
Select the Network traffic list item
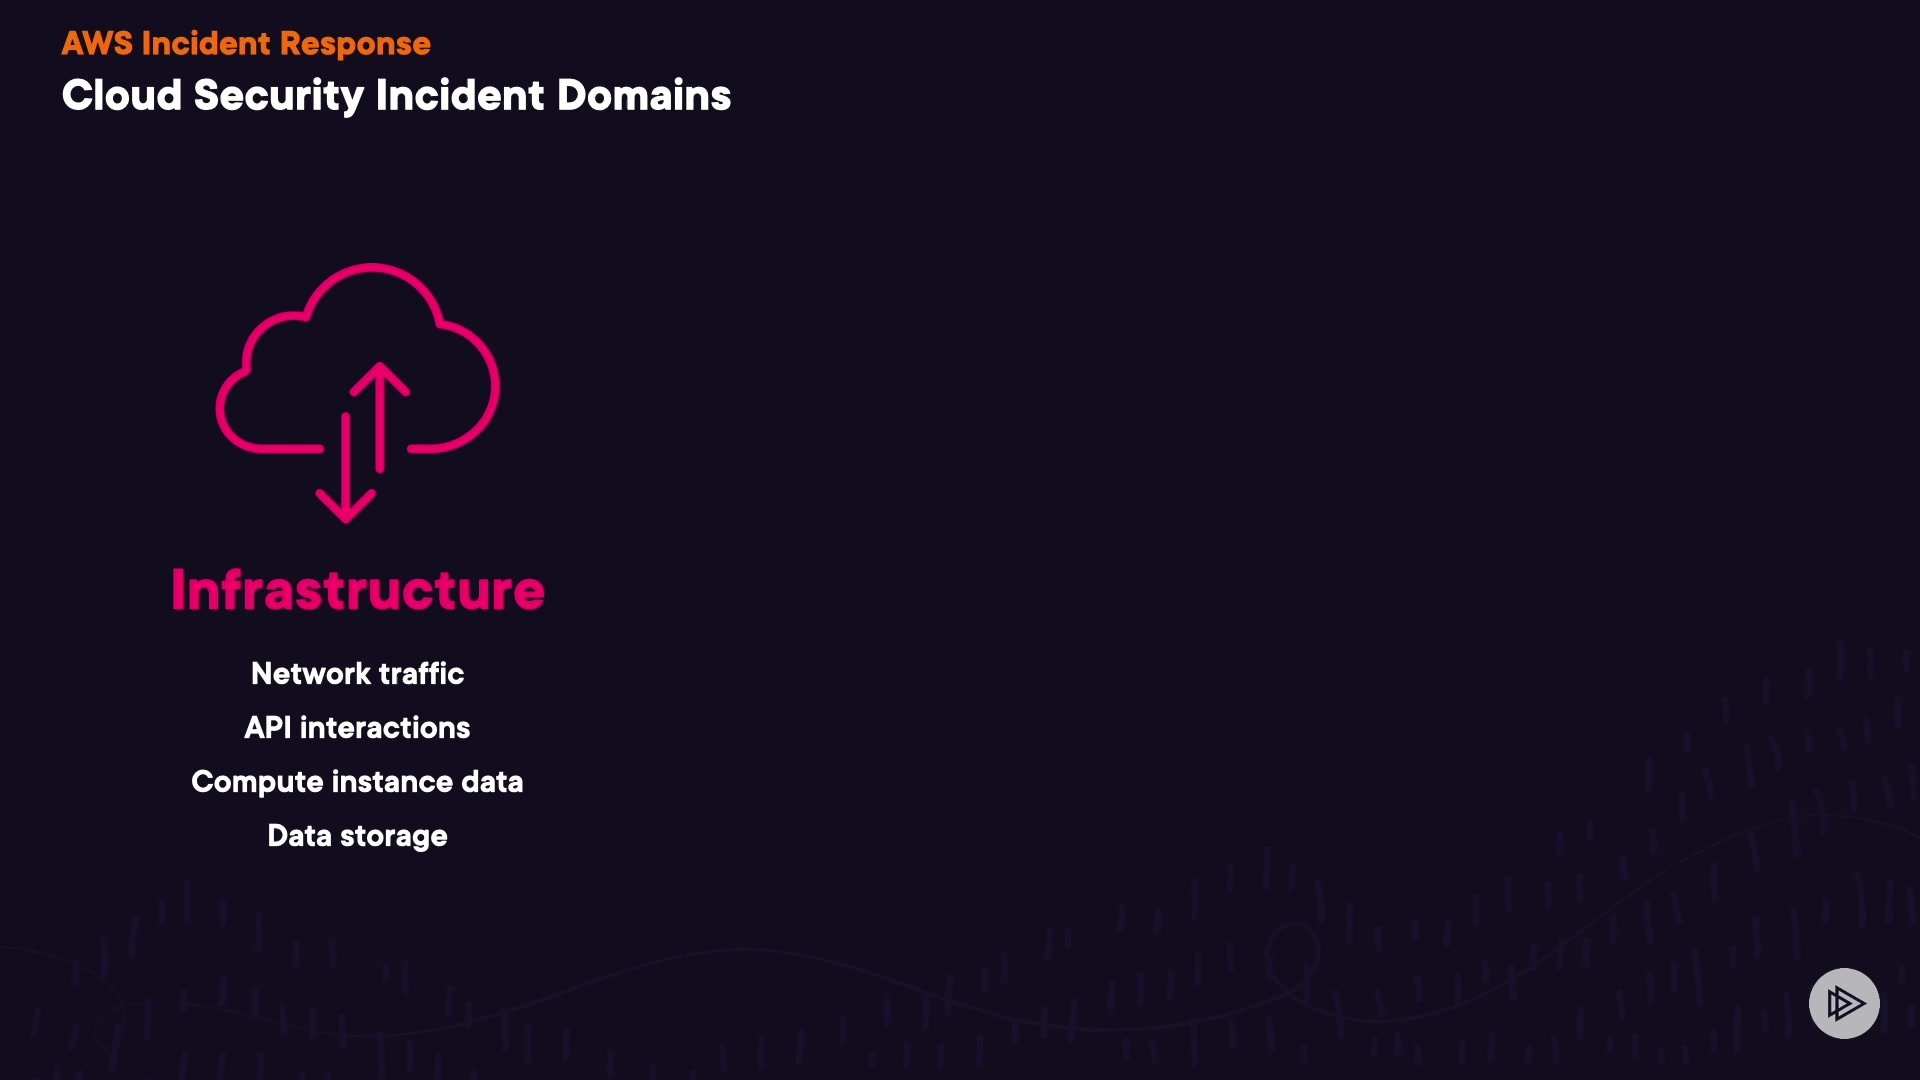click(357, 674)
